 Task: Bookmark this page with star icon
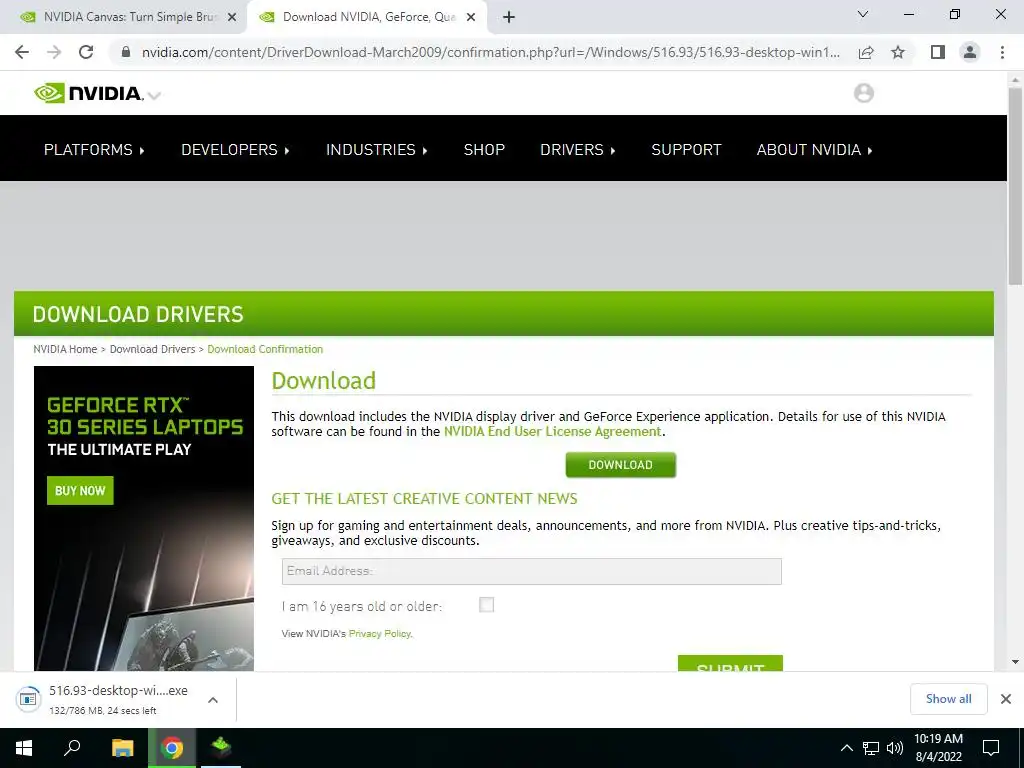point(898,52)
